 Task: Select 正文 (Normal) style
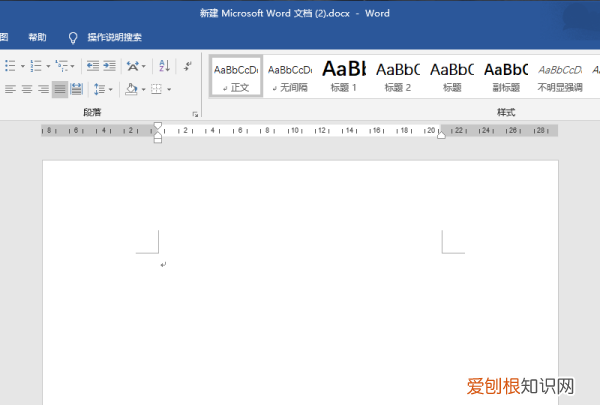(236, 76)
